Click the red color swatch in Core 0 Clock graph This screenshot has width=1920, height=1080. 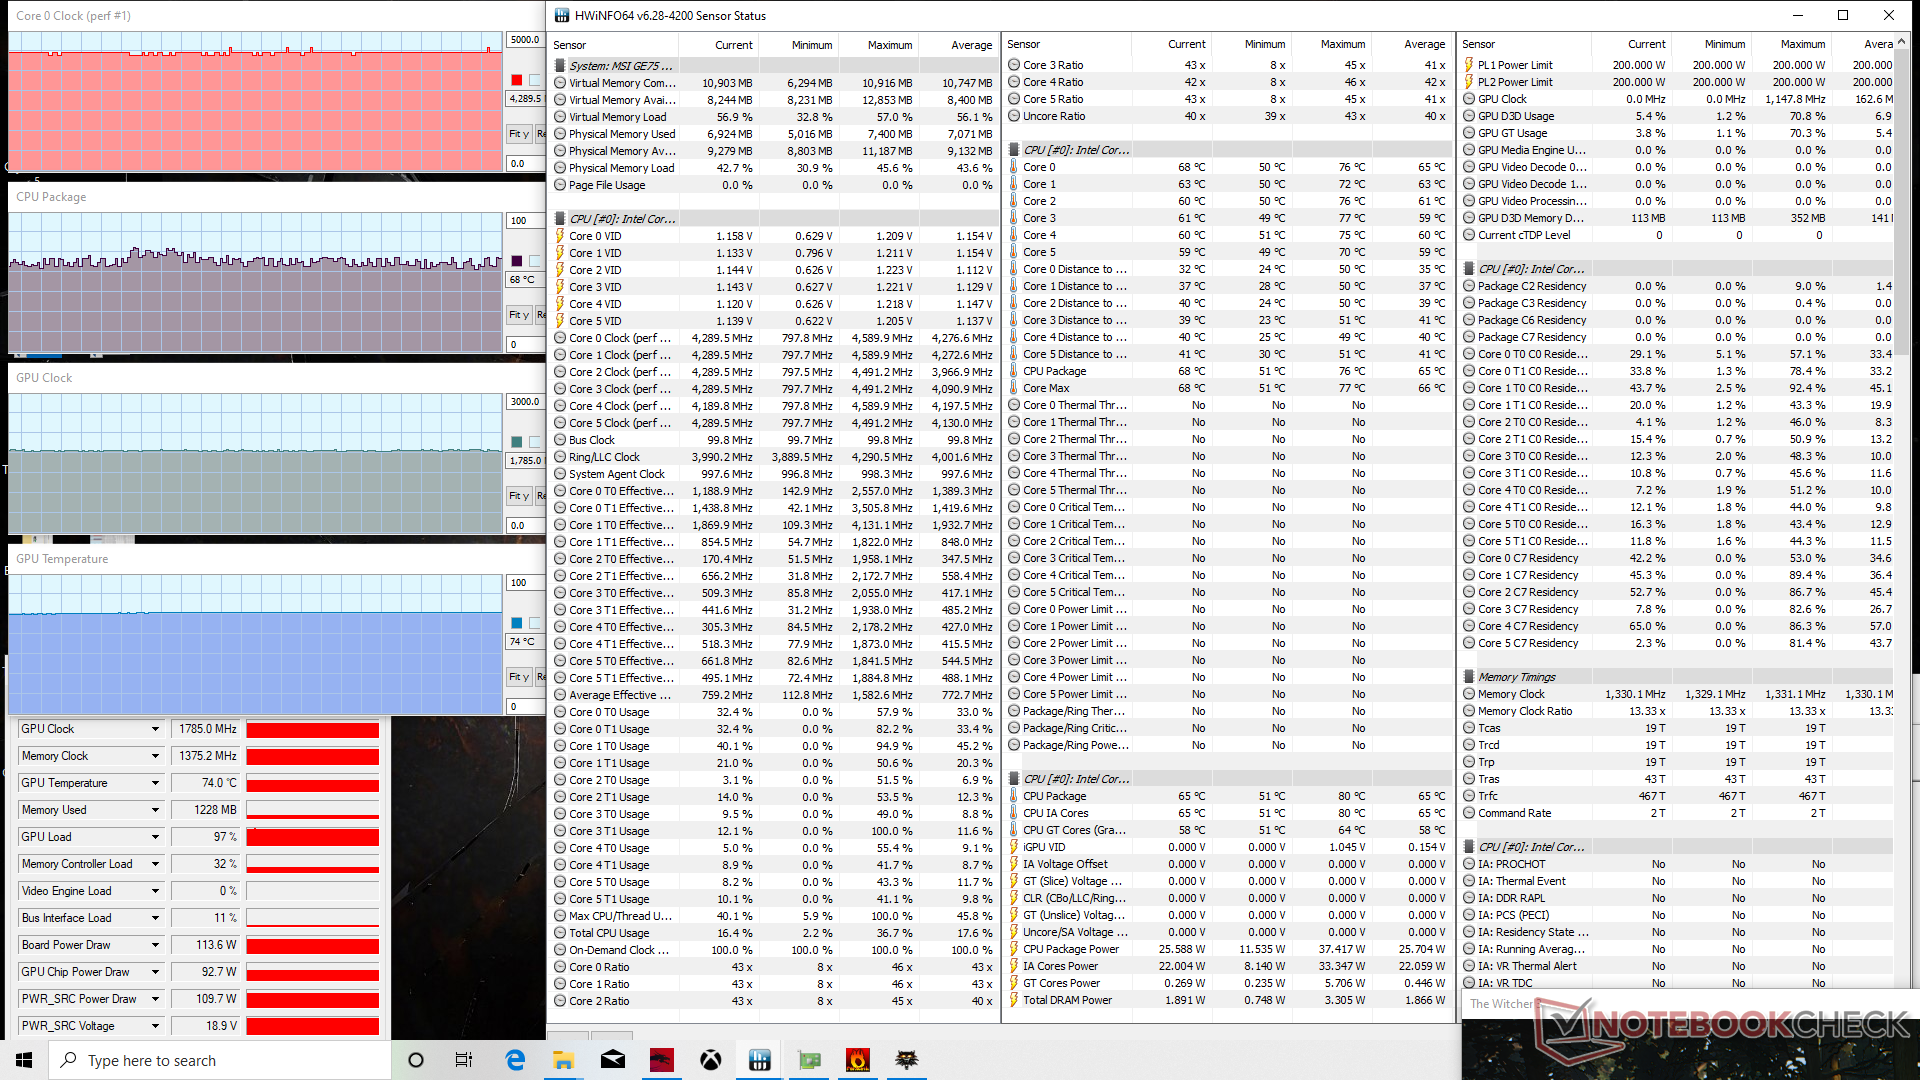click(x=516, y=80)
